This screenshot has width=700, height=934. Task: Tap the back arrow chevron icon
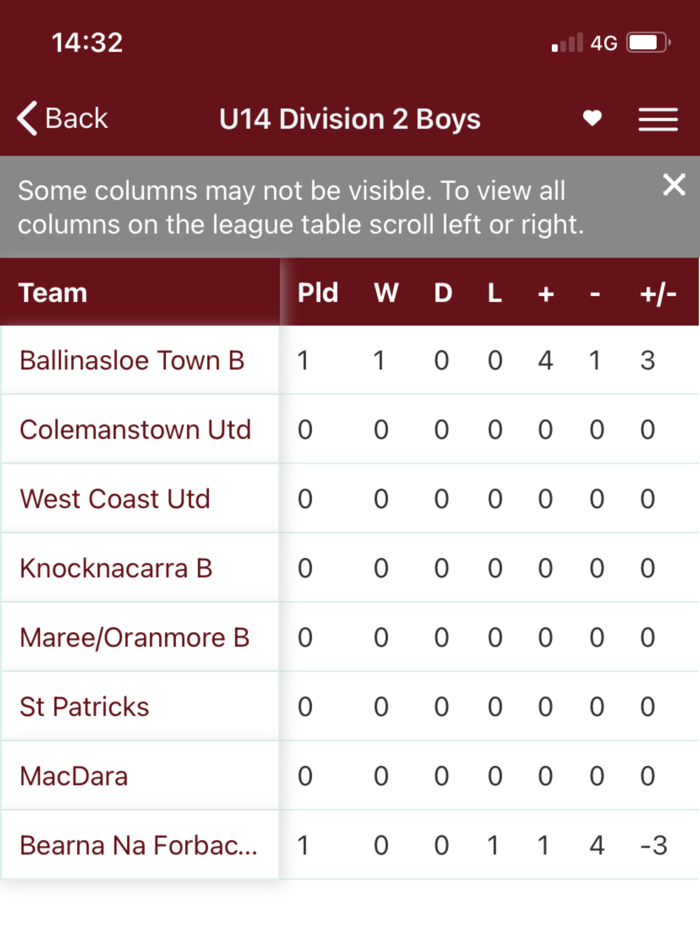click(27, 118)
